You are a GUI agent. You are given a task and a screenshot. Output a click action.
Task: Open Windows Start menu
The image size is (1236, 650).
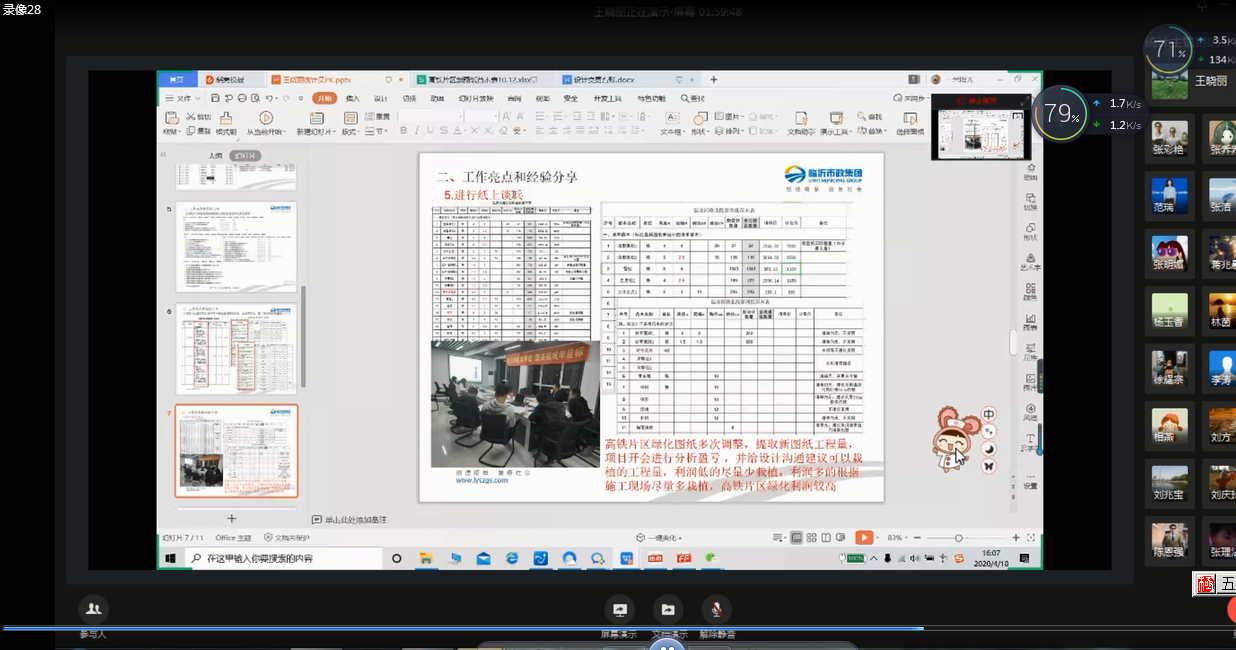pyautogui.click(x=169, y=558)
